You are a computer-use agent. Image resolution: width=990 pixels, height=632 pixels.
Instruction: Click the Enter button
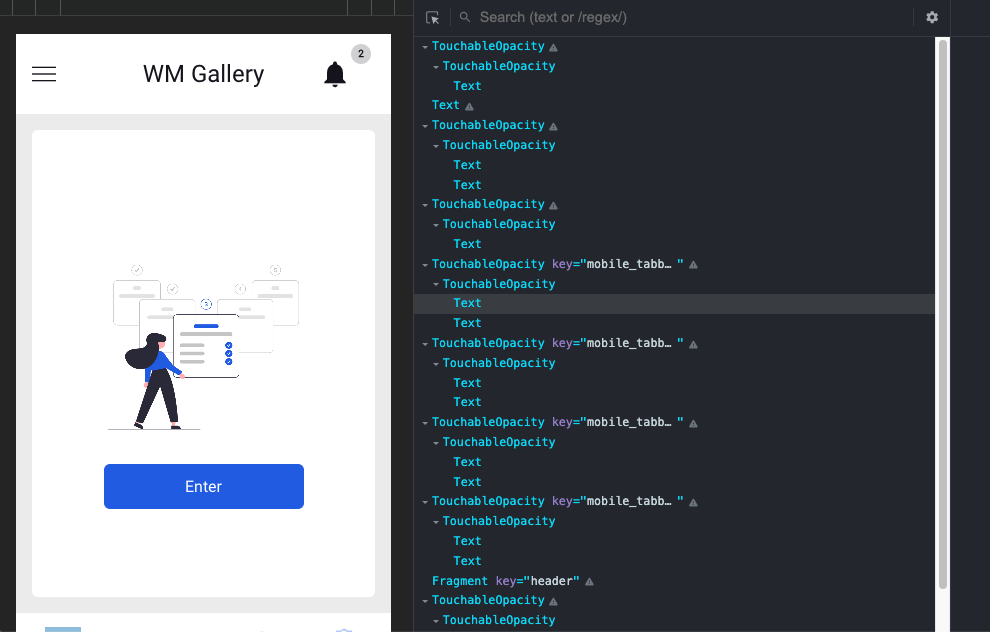[x=203, y=486]
